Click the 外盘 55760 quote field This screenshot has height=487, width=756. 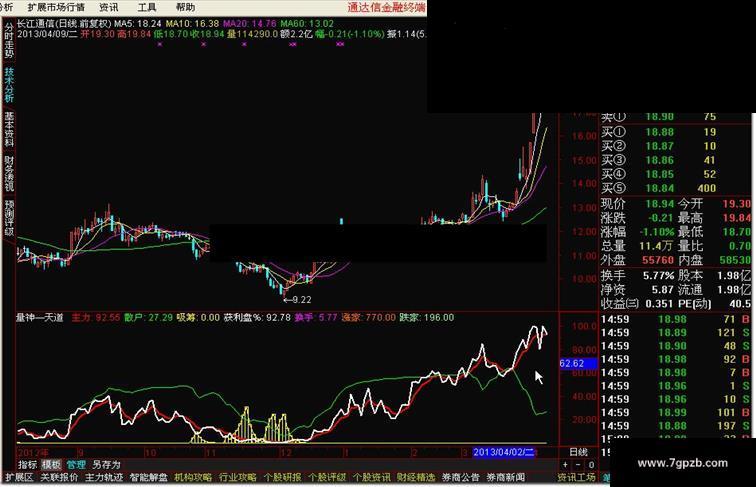point(637,260)
